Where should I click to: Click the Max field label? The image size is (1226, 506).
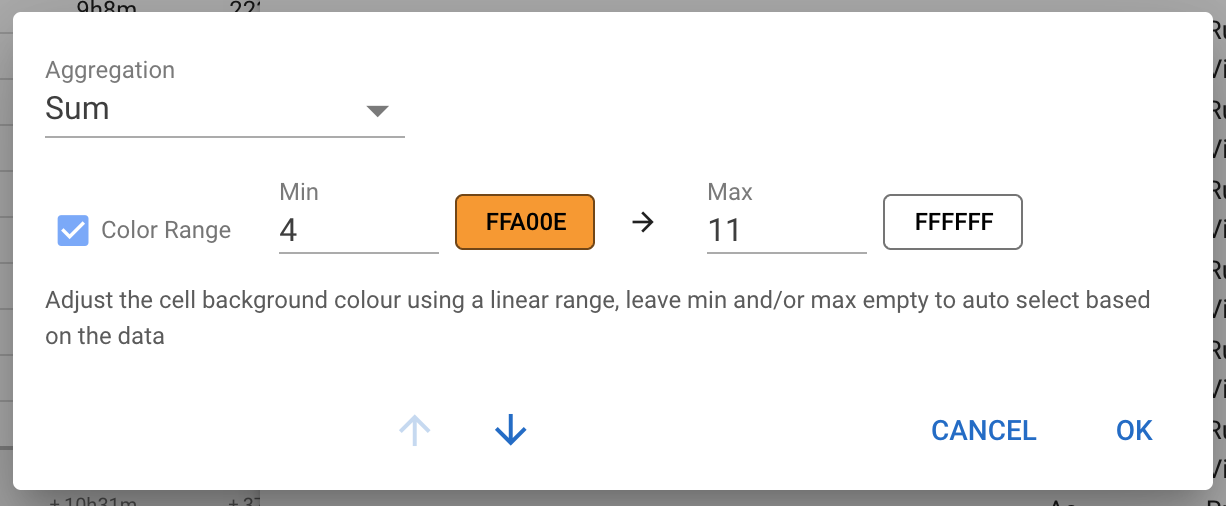click(730, 191)
